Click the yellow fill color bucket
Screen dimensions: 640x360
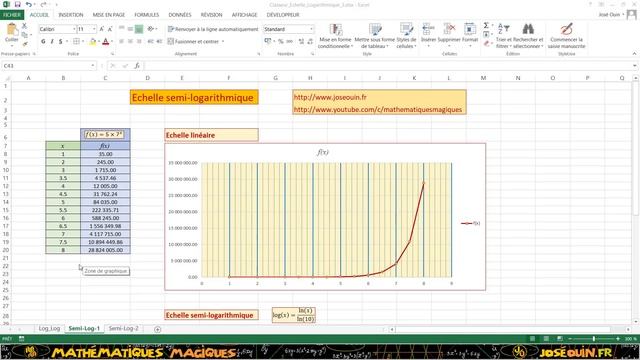click(x=93, y=41)
